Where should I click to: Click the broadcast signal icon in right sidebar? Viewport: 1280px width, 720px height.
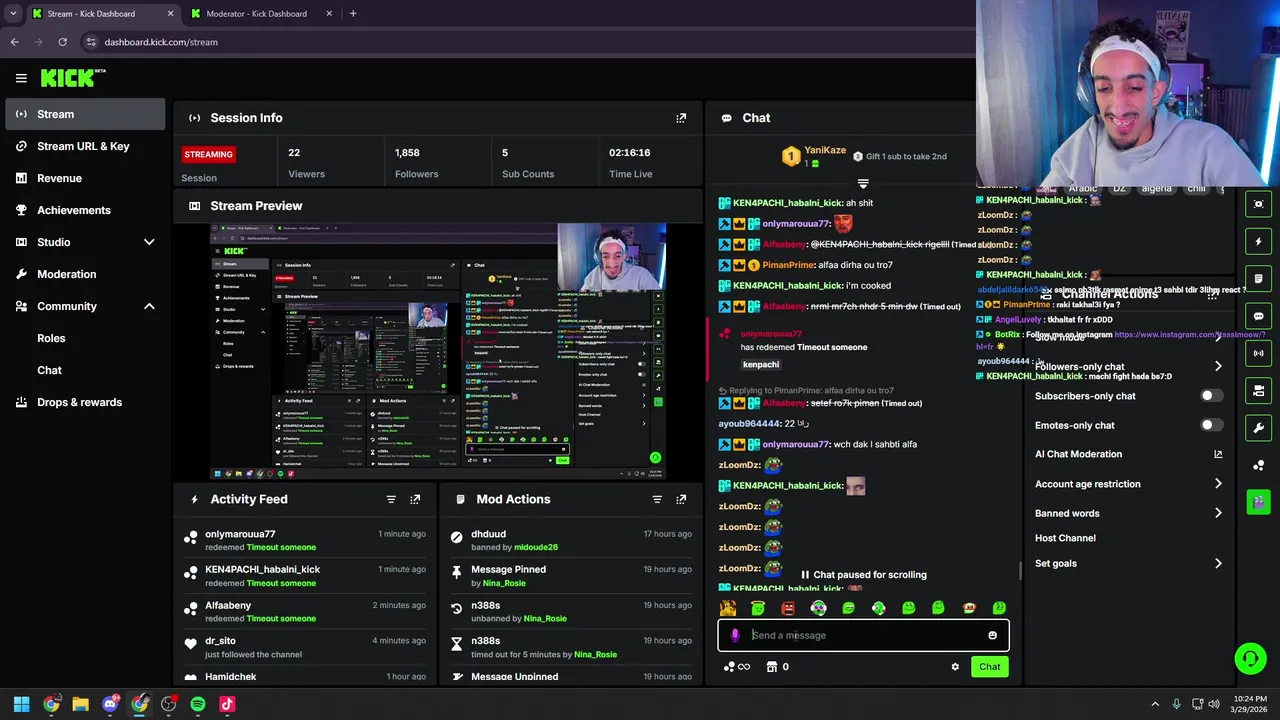pyautogui.click(x=1258, y=353)
